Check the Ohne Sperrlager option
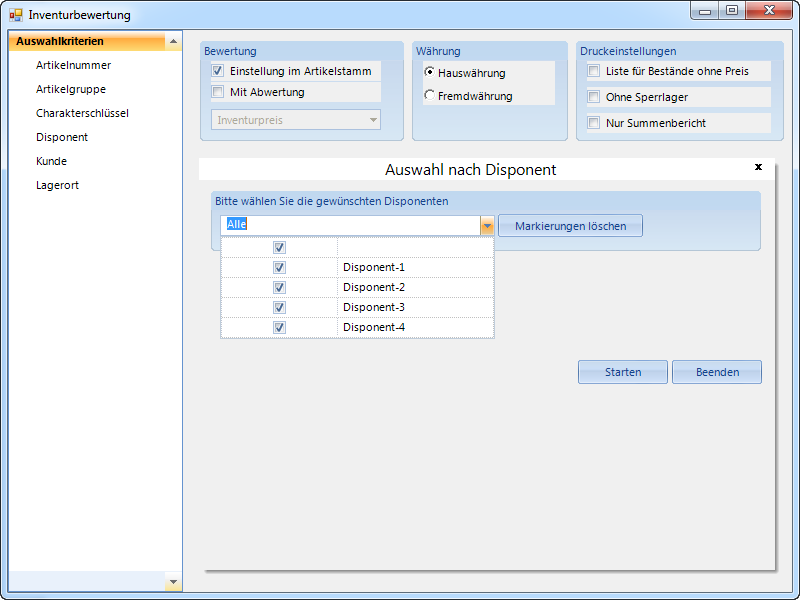Viewport: 800px width, 600px height. tap(594, 97)
